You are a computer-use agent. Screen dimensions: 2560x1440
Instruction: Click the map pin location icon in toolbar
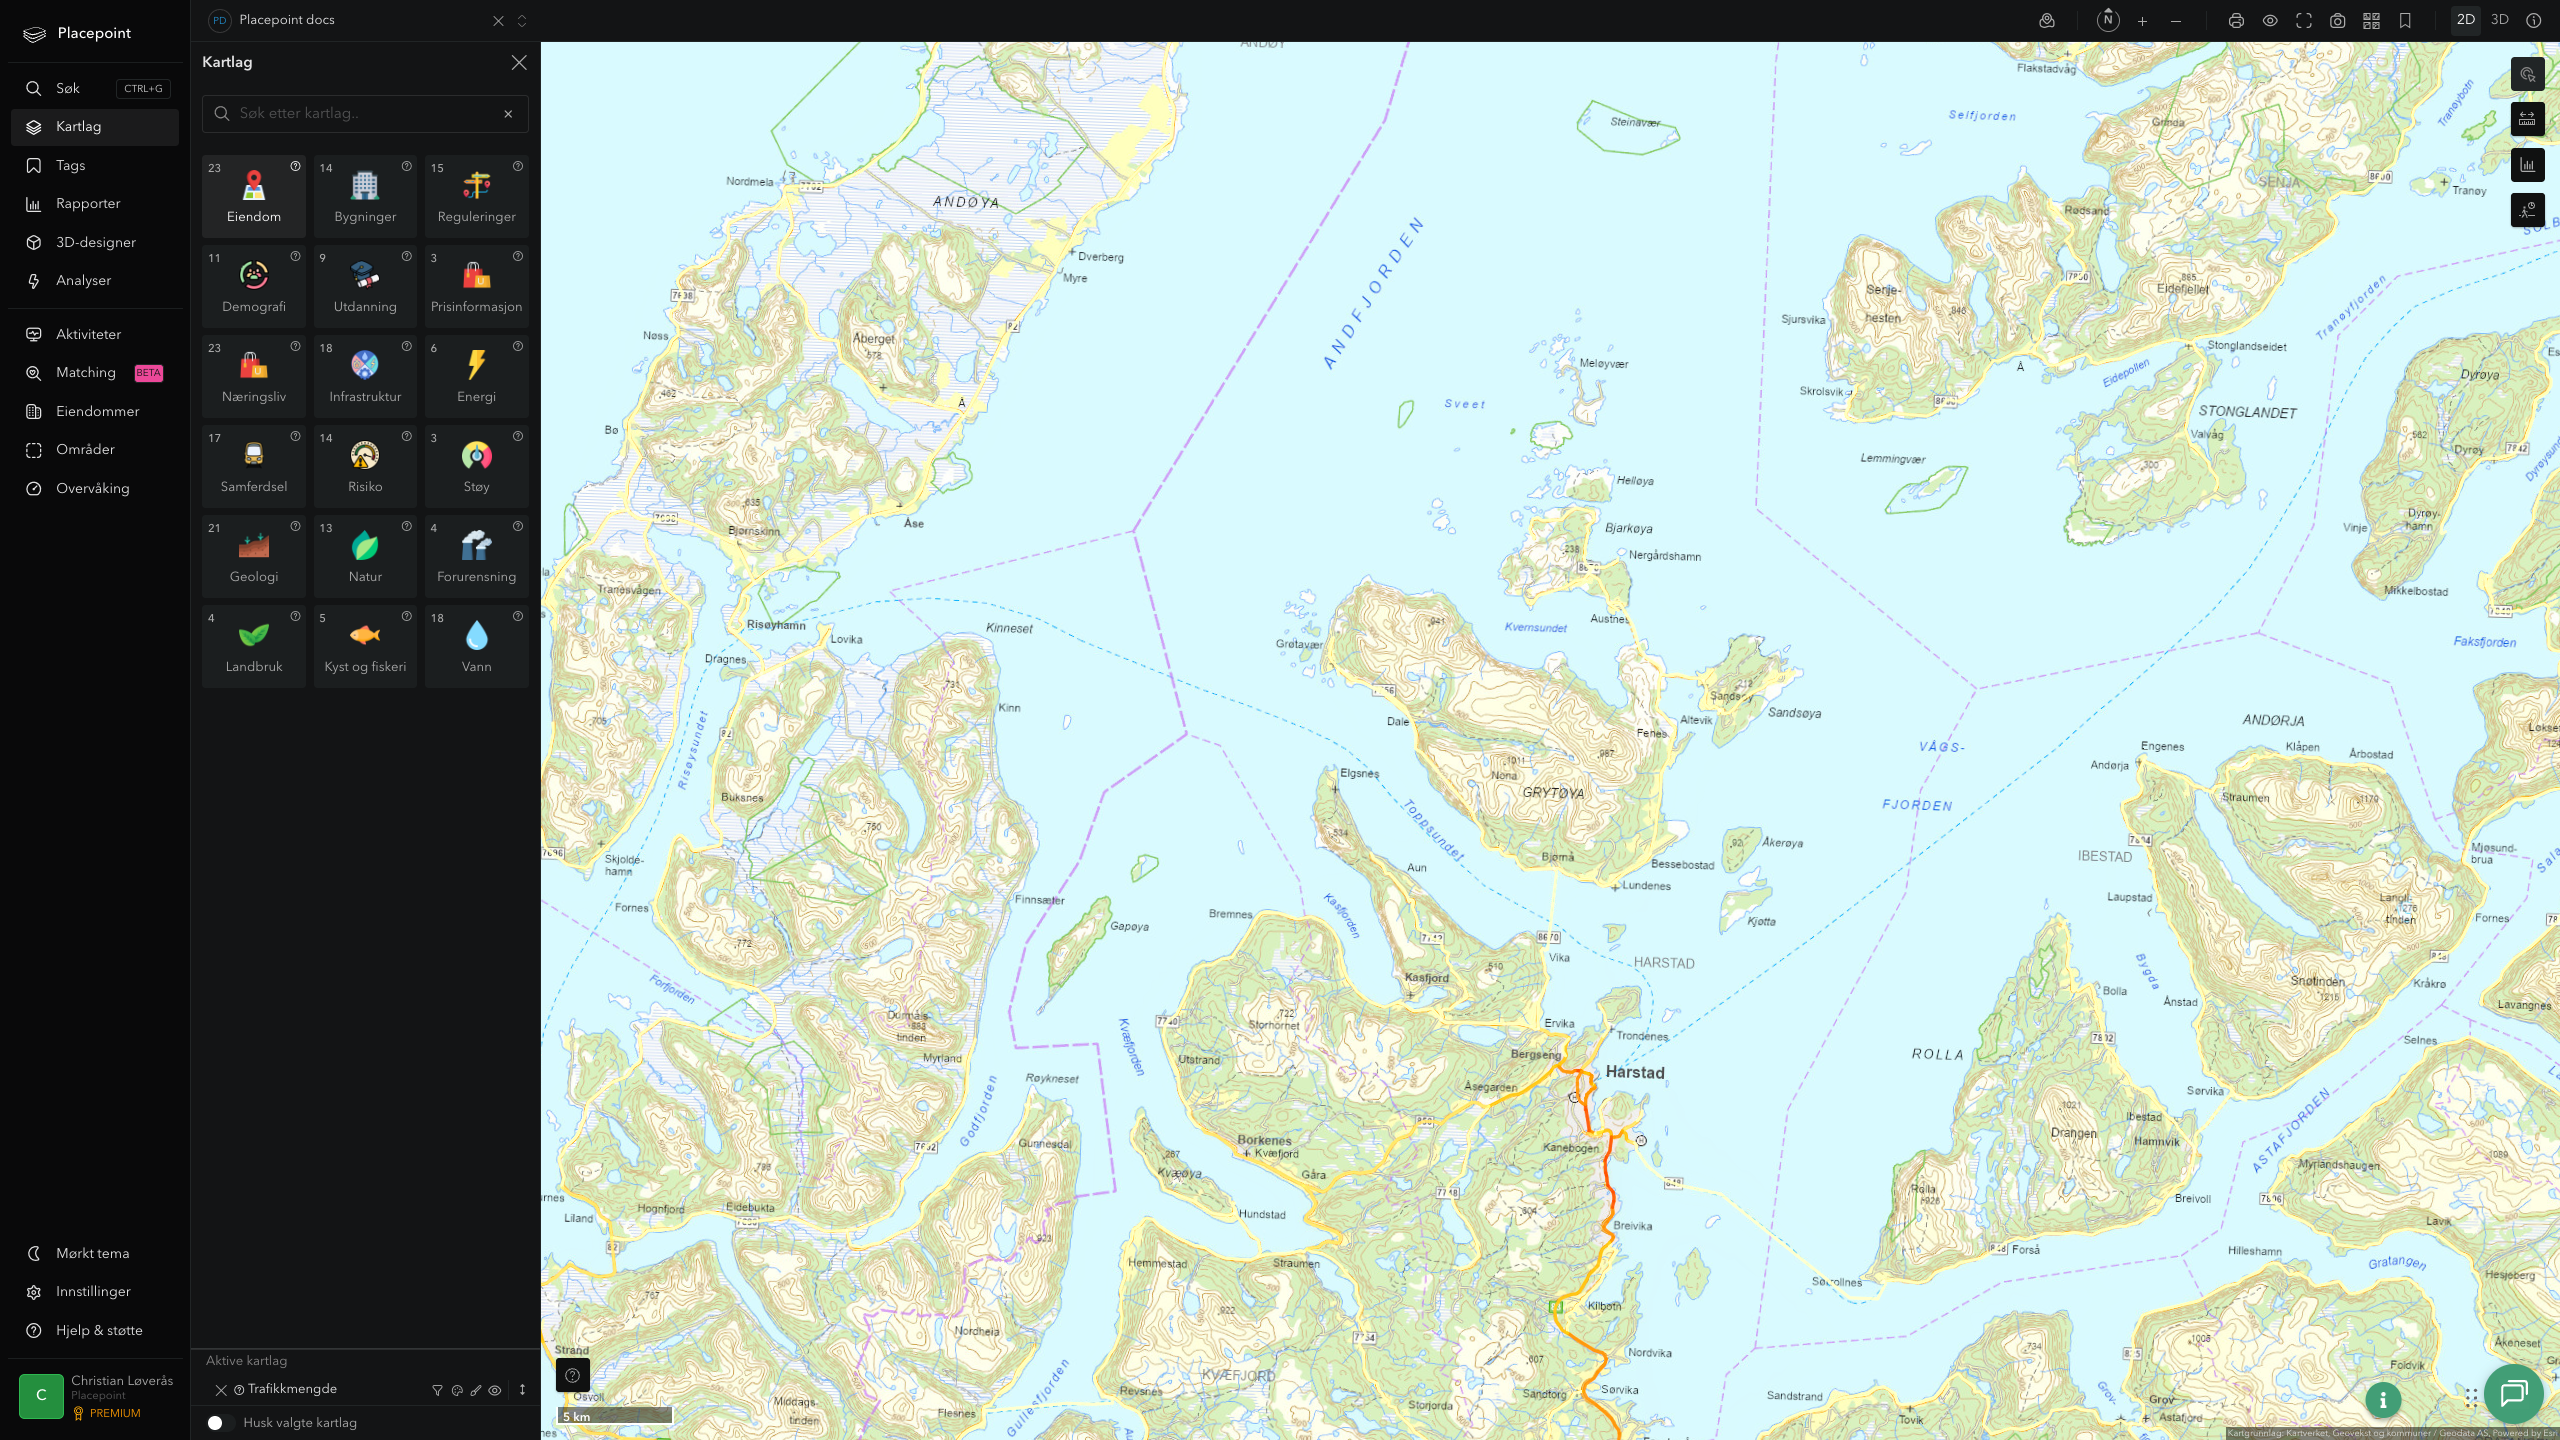click(x=2047, y=21)
